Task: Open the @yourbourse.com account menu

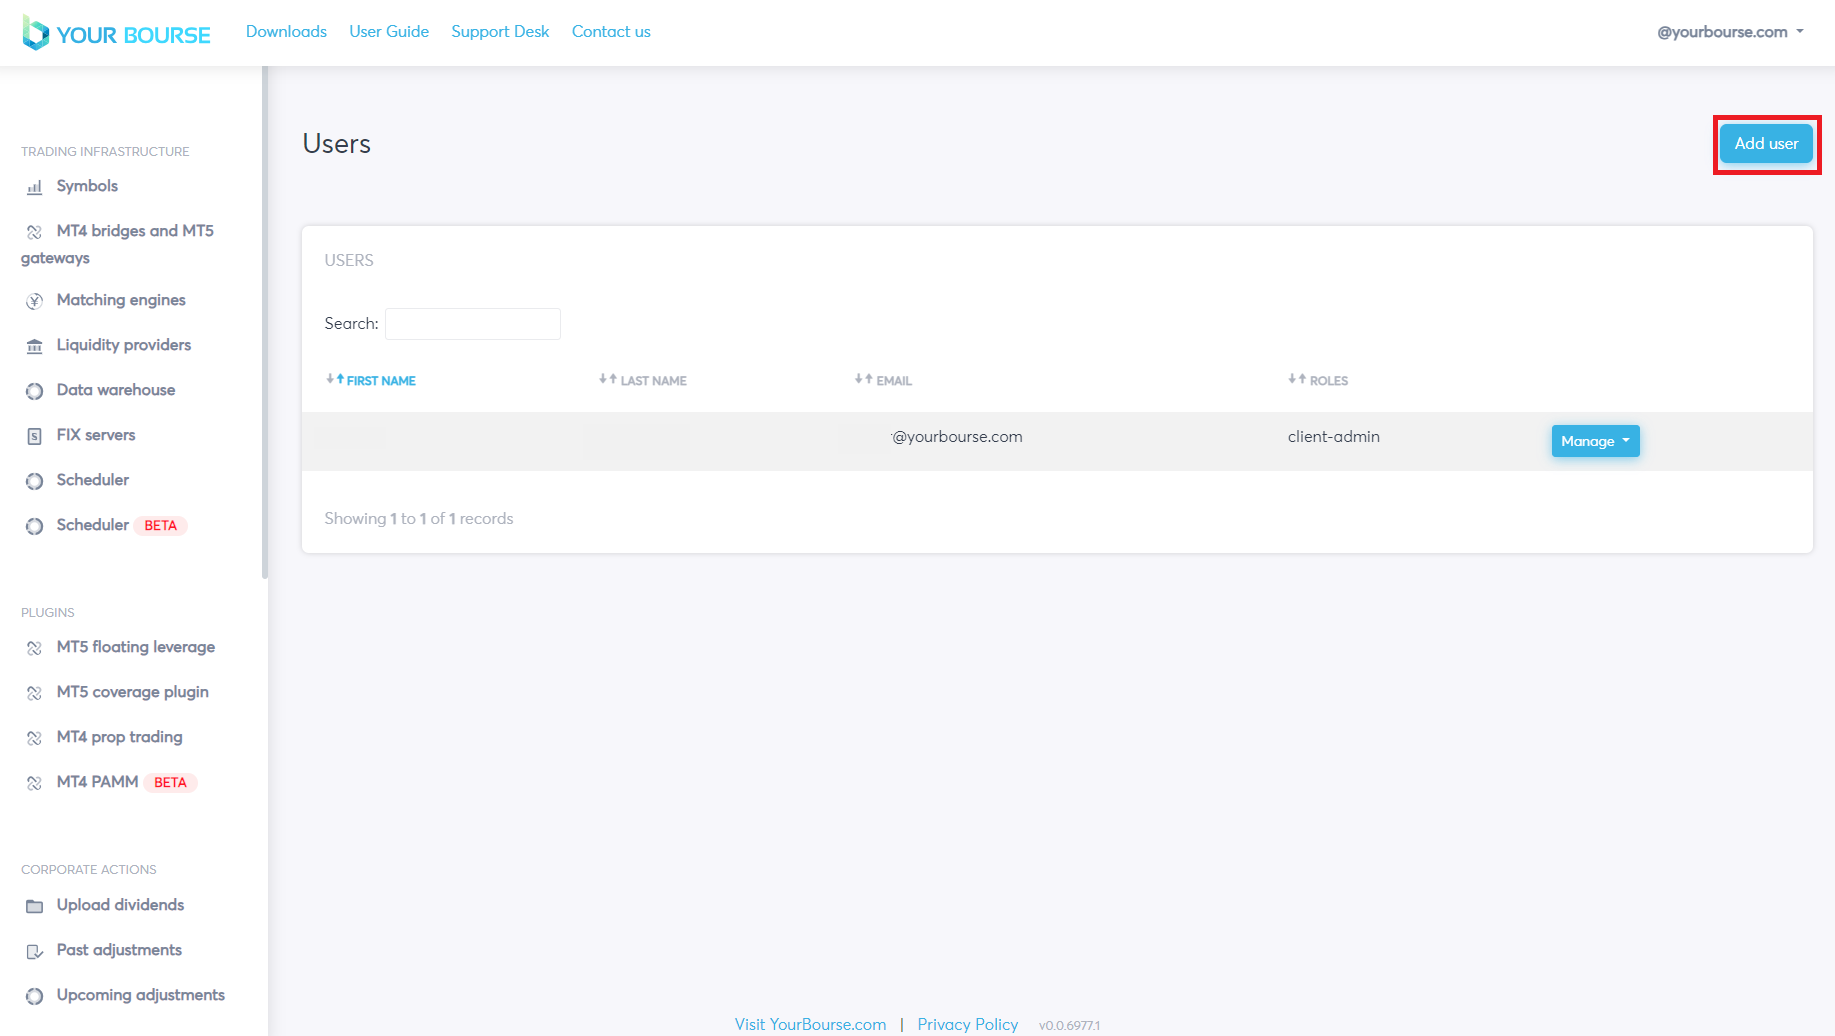Action: [x=1730, y=32]
